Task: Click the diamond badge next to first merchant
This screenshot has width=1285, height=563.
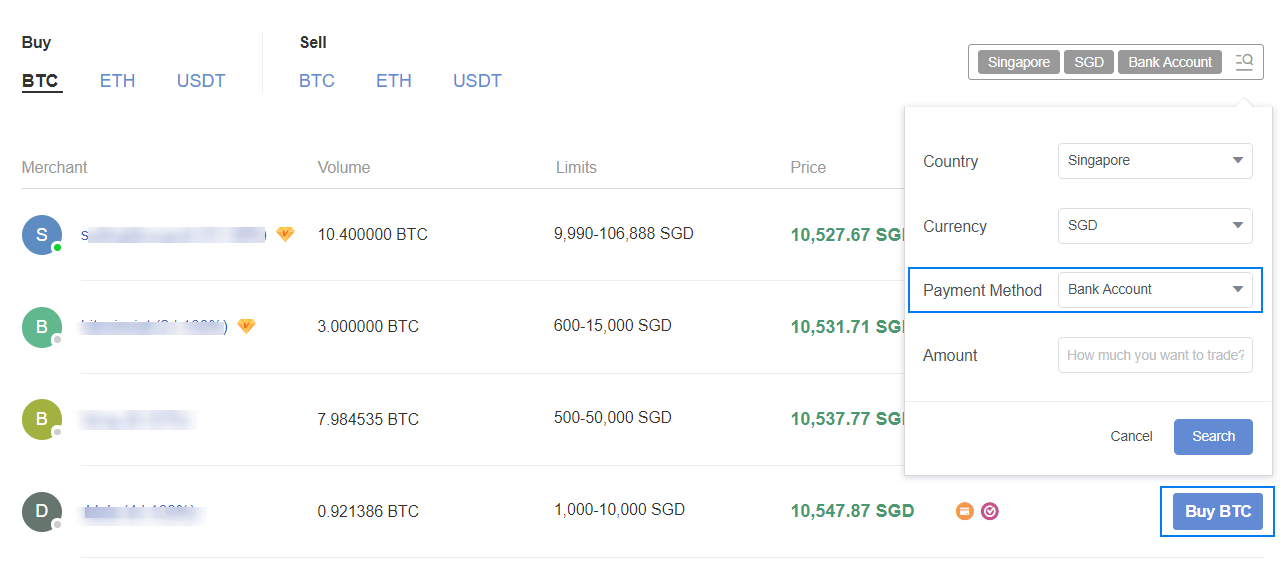Action: click(285, 234)
